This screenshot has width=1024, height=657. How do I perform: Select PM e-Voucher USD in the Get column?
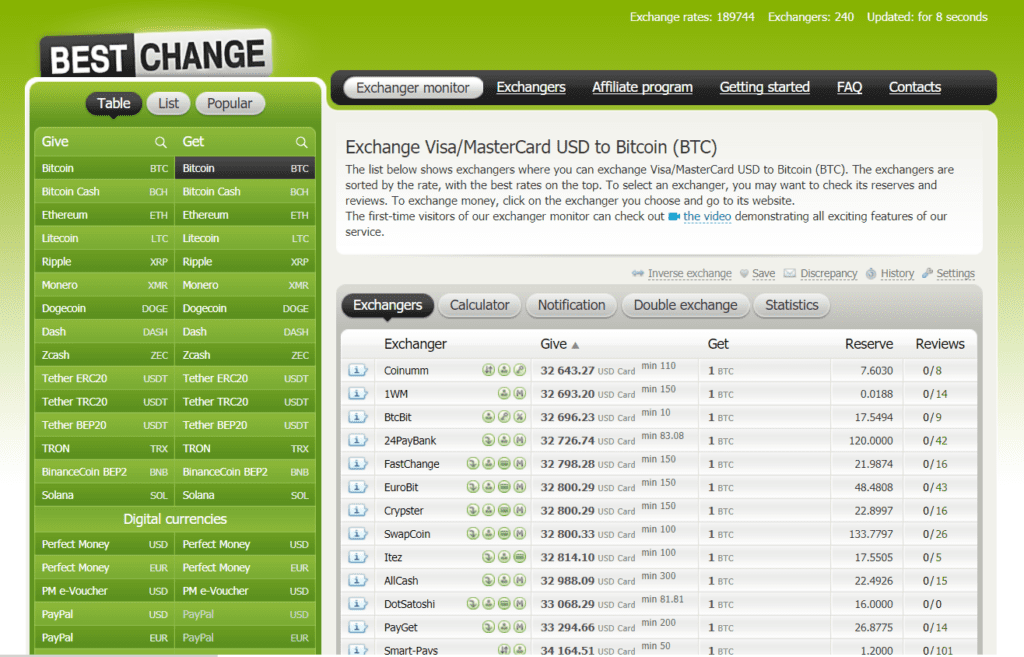click(x=245, y=591)
